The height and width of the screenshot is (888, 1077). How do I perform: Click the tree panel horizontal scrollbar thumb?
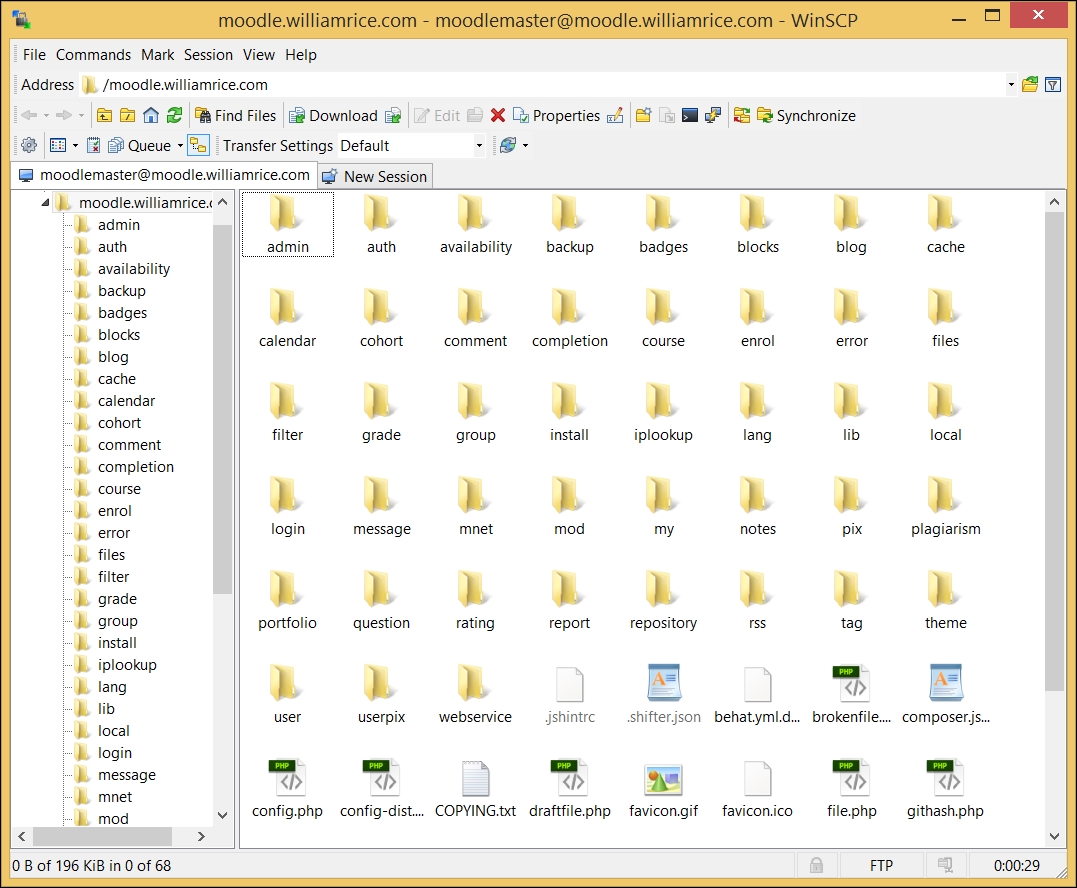coord(102,836)
